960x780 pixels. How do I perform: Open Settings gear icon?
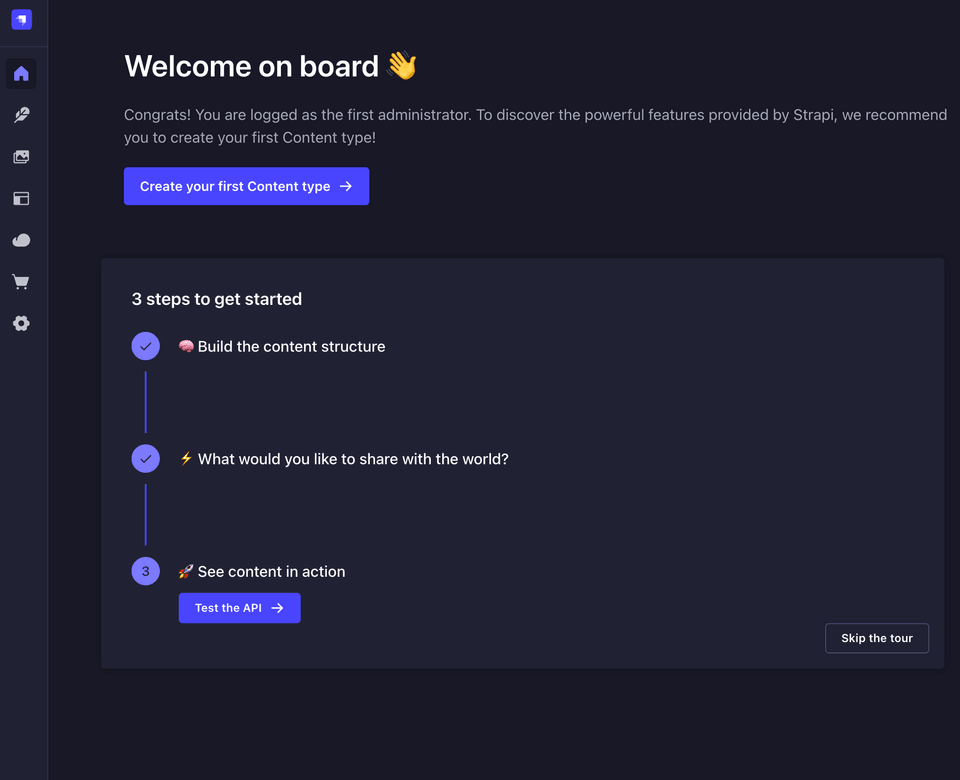pos(21,324)
